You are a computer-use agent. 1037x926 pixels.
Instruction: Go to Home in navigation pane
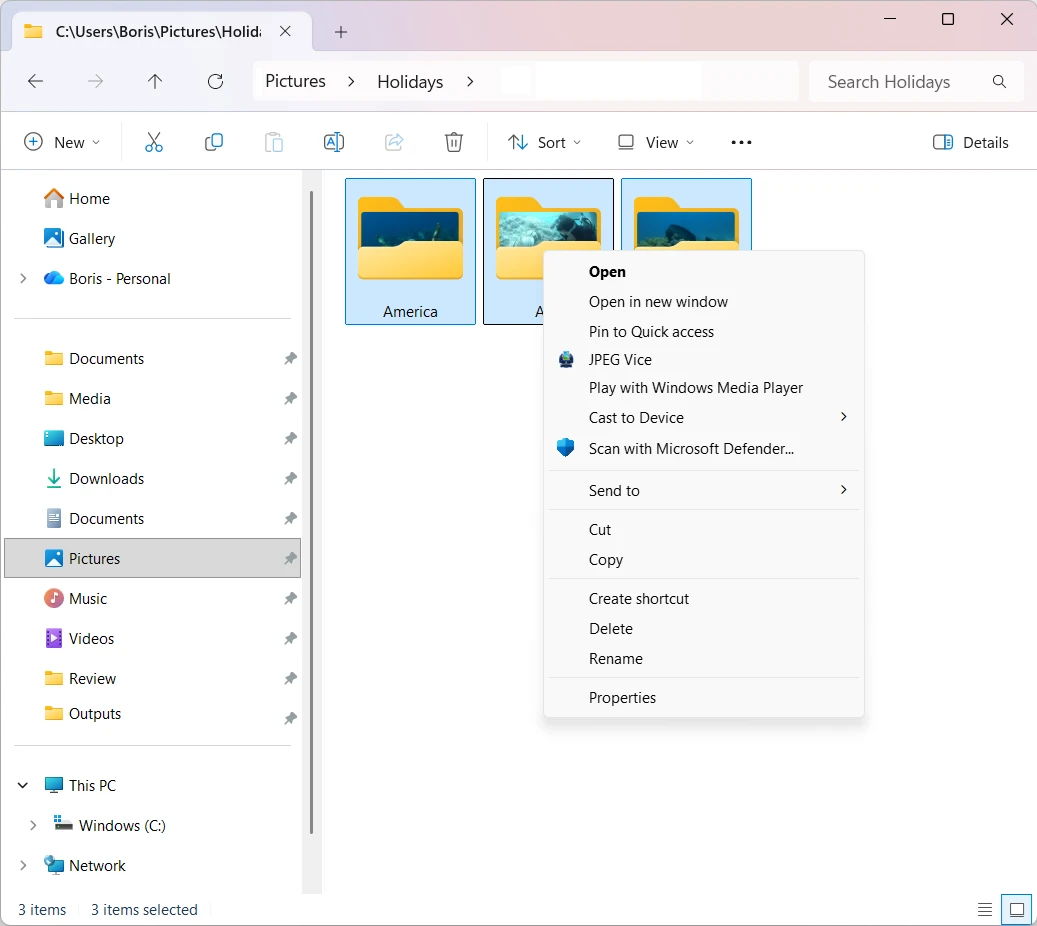coord(152,198)
